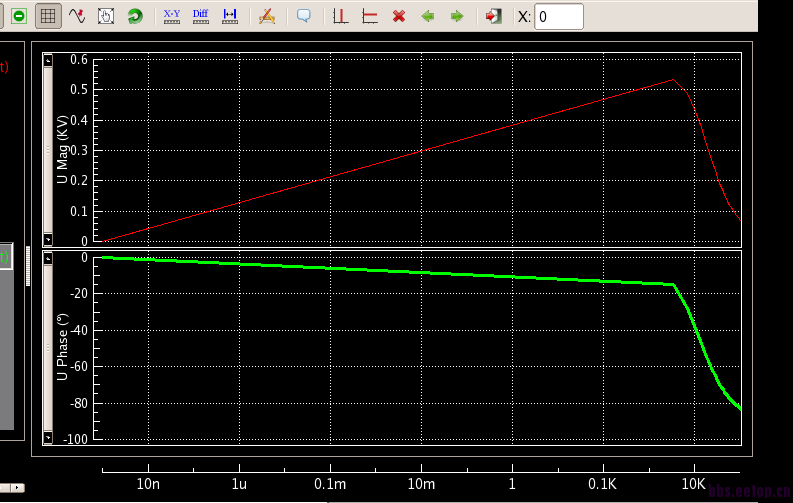
Task: Click the export/exit door icon
Action: point(493,16)
